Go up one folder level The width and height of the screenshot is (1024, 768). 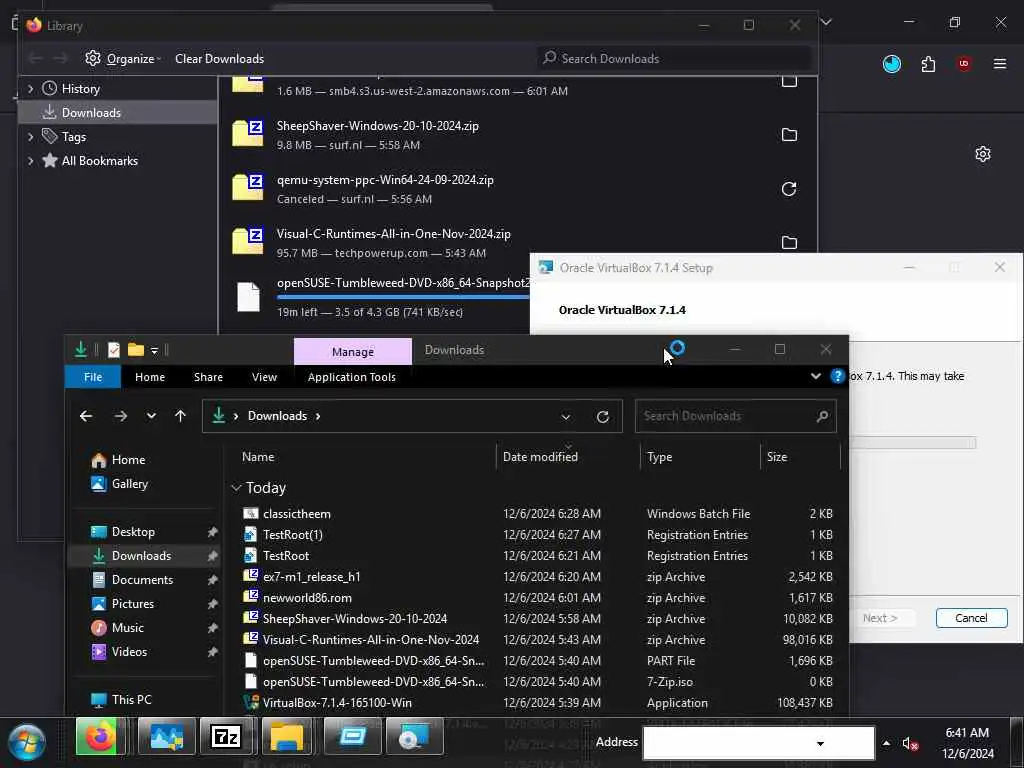point(180,416)
